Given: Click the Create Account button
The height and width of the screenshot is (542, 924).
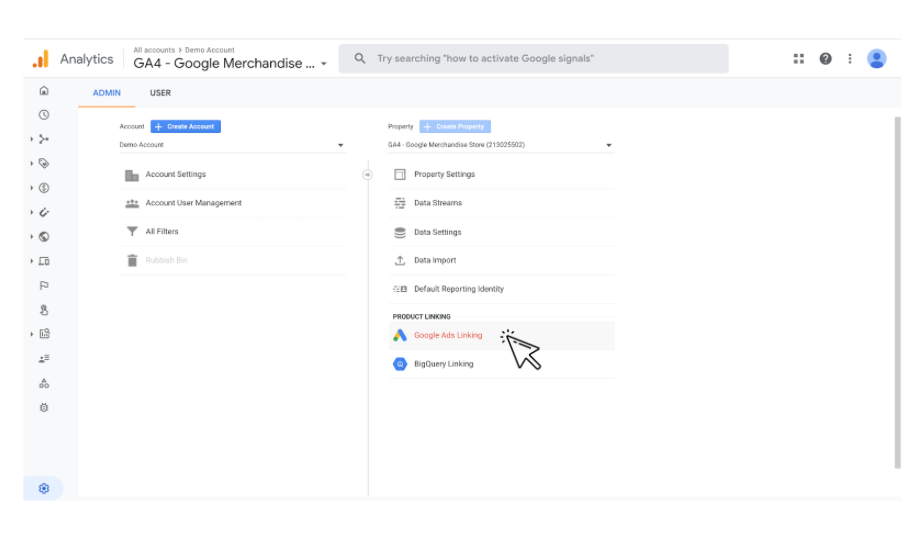Looking at the screenshot, I should click(x=186, y=127).
